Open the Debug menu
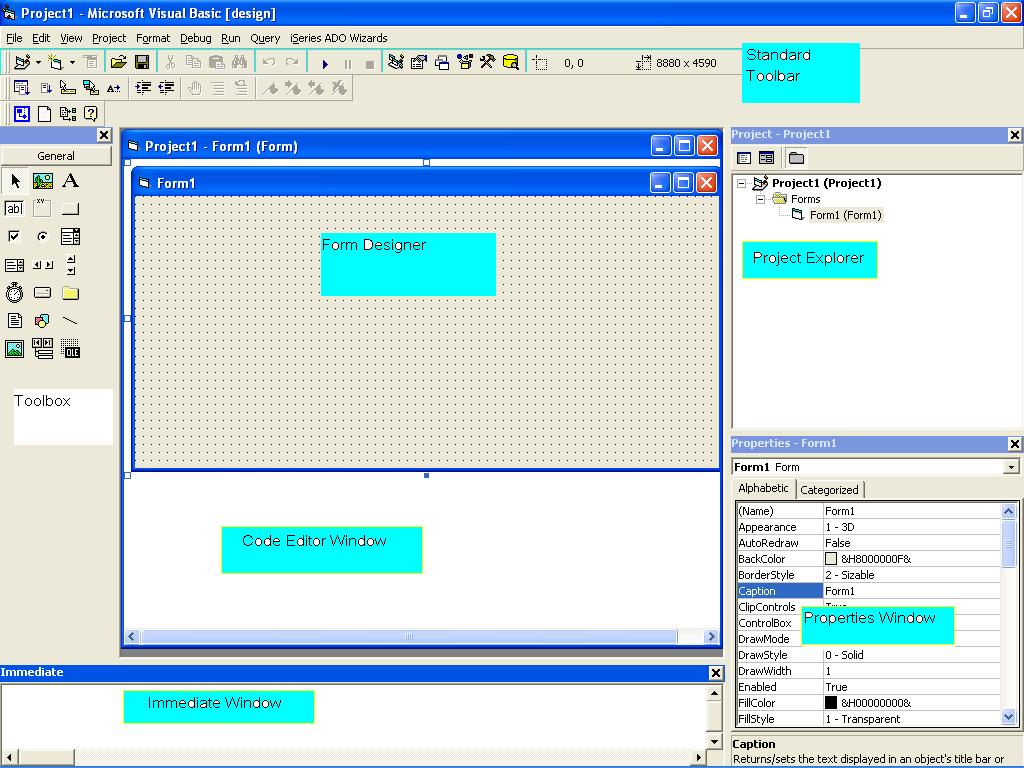 [196, 38]
